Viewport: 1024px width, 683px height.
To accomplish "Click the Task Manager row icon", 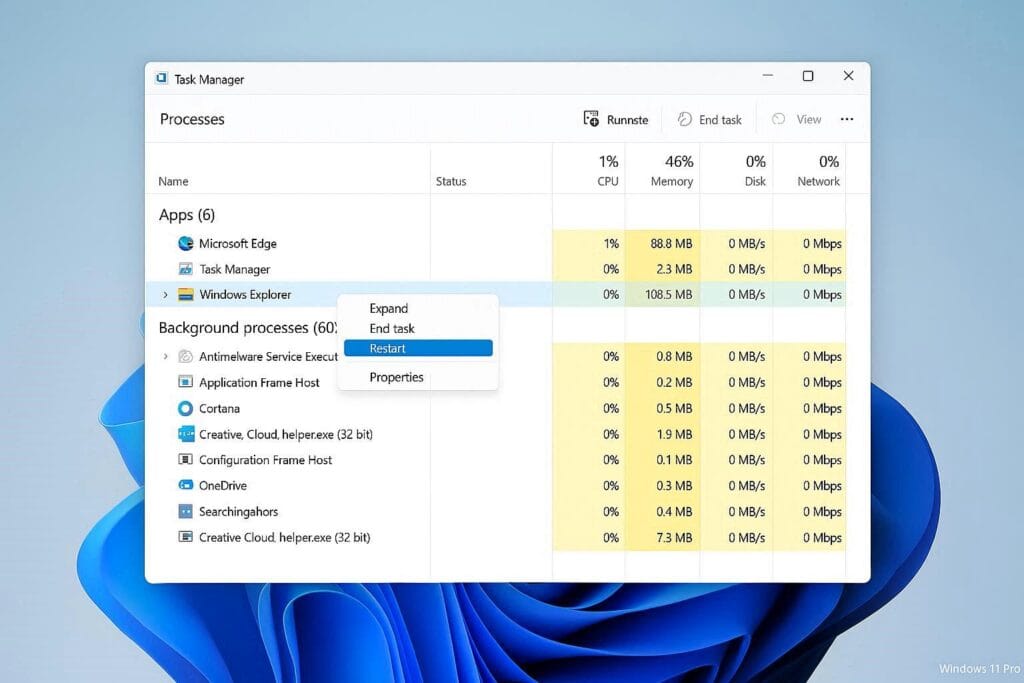I will pos(185,269).
